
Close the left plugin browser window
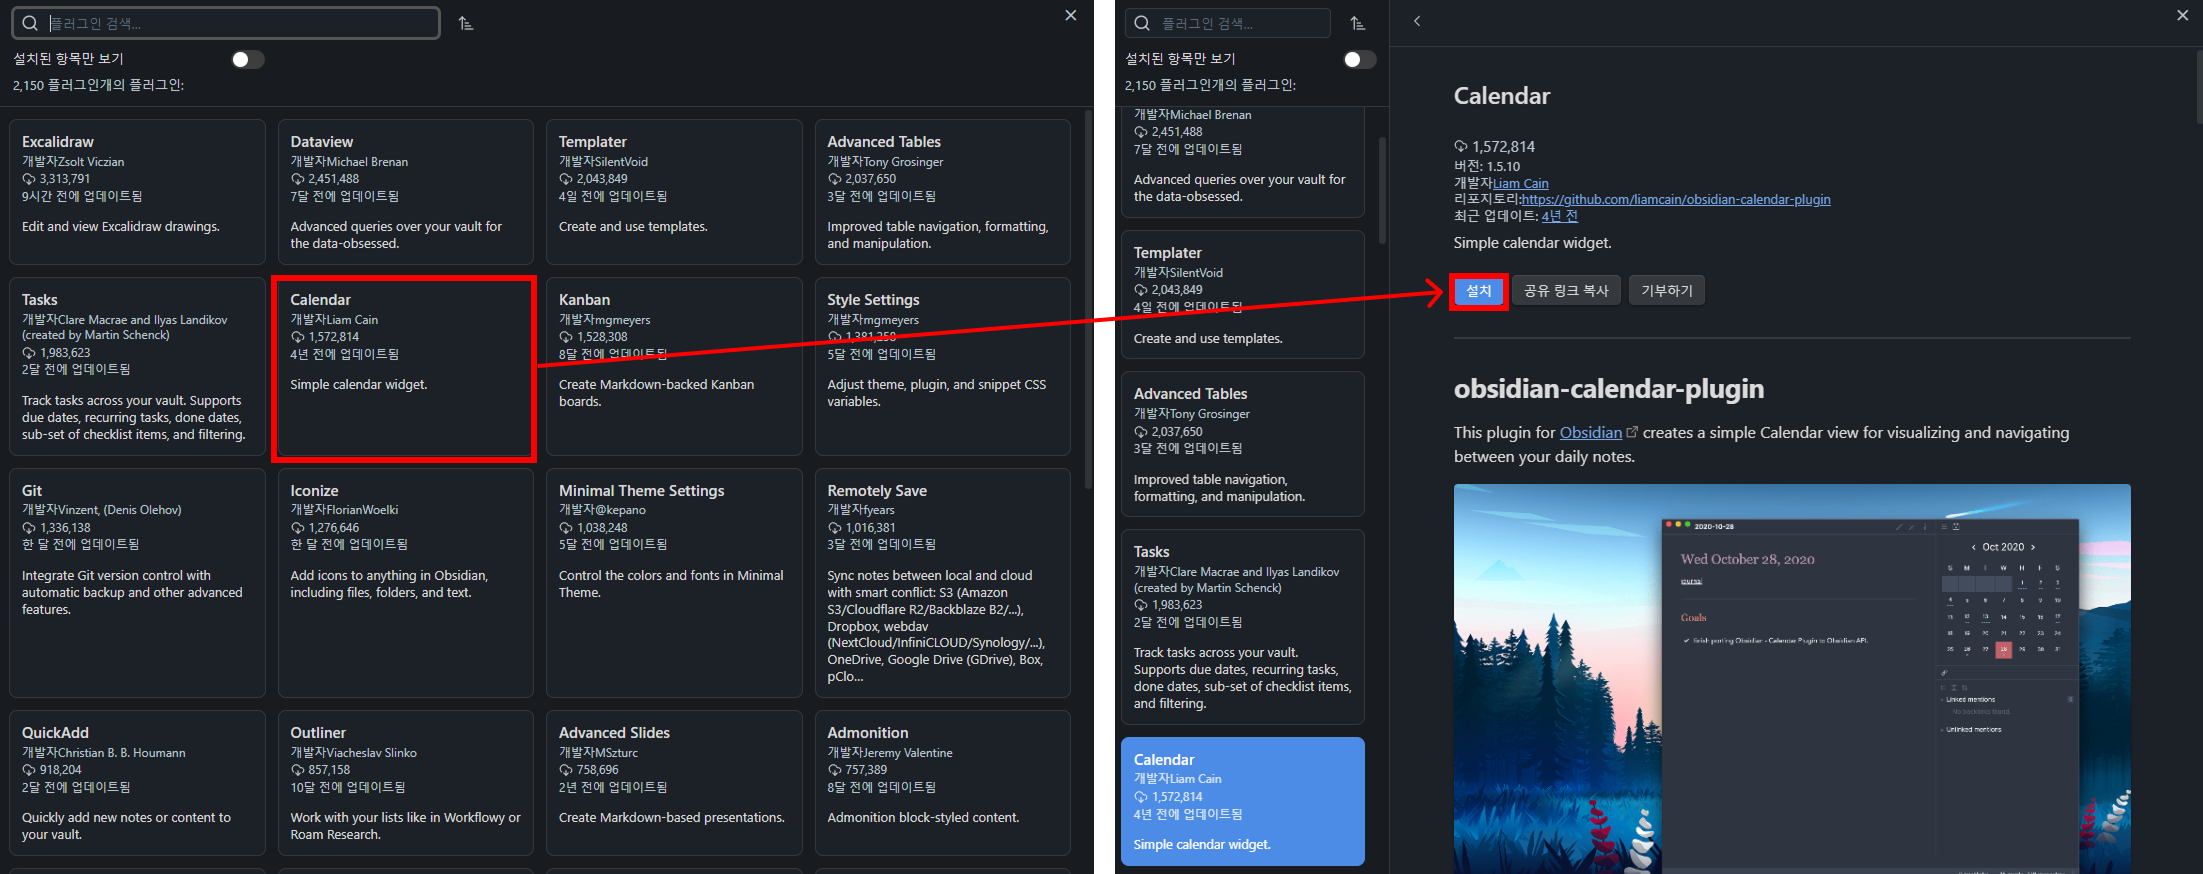1071,15
